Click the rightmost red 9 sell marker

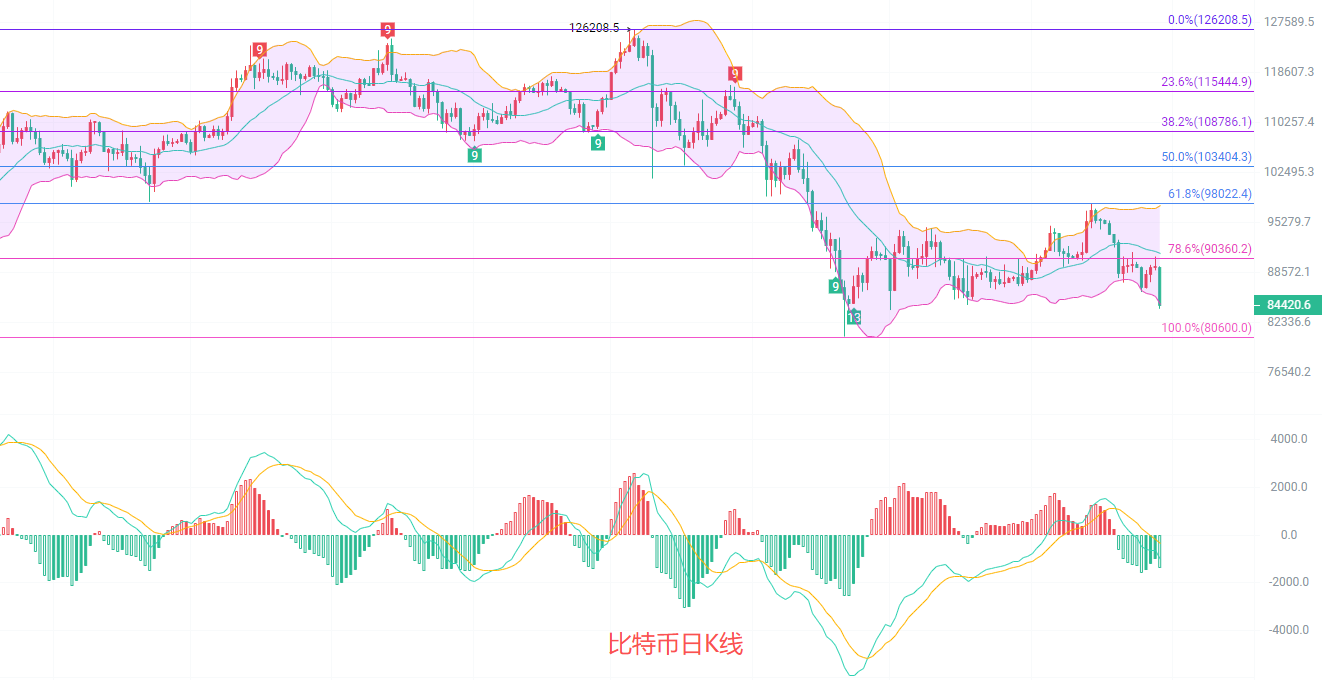point(735,73)
